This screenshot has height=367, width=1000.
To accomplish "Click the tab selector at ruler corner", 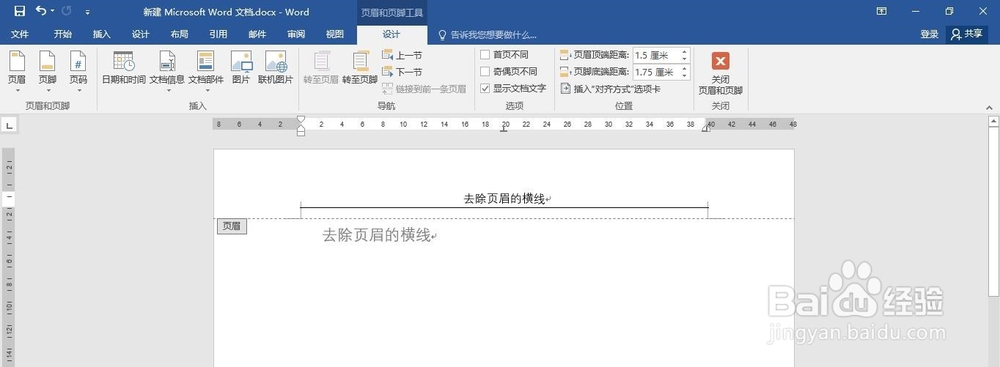I will (x=10, y=125).
